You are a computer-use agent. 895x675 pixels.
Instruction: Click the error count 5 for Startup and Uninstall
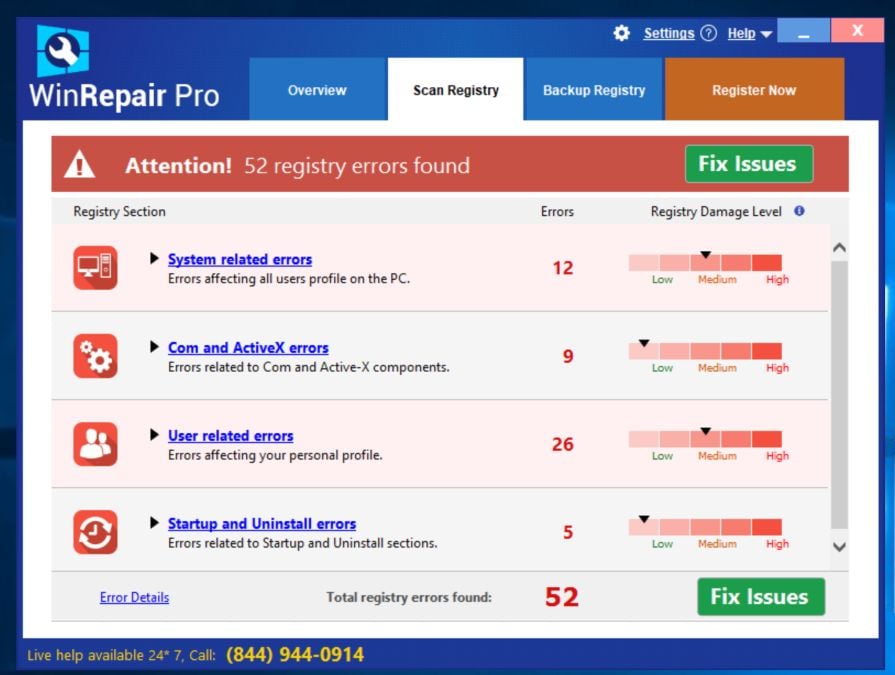[568, 533]
